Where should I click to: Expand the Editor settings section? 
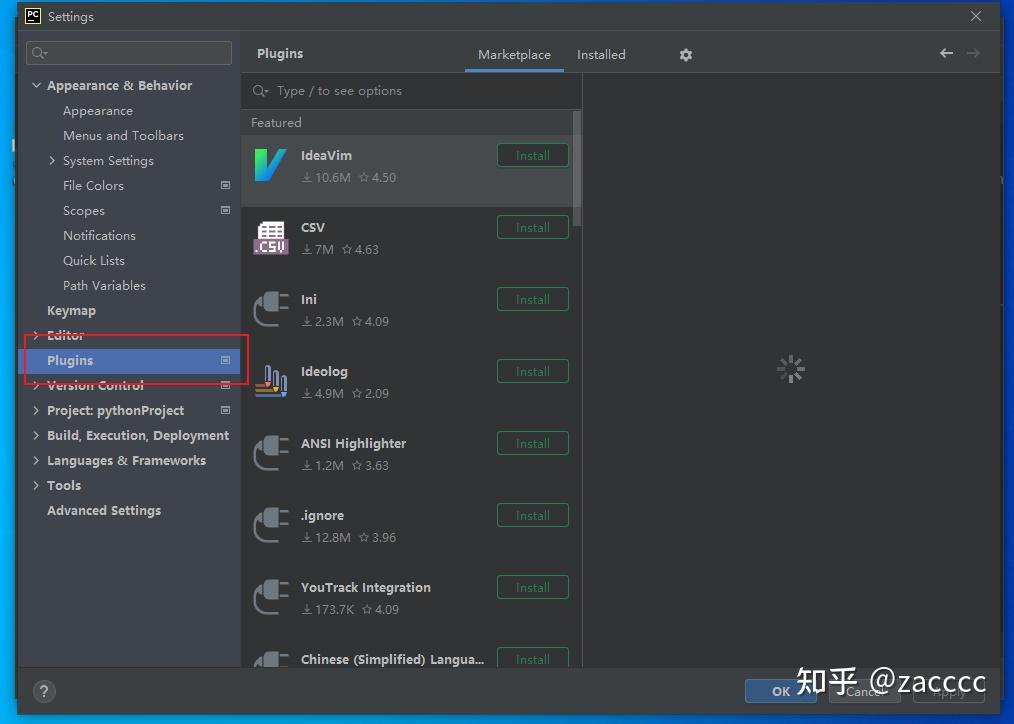click(37, 335)
